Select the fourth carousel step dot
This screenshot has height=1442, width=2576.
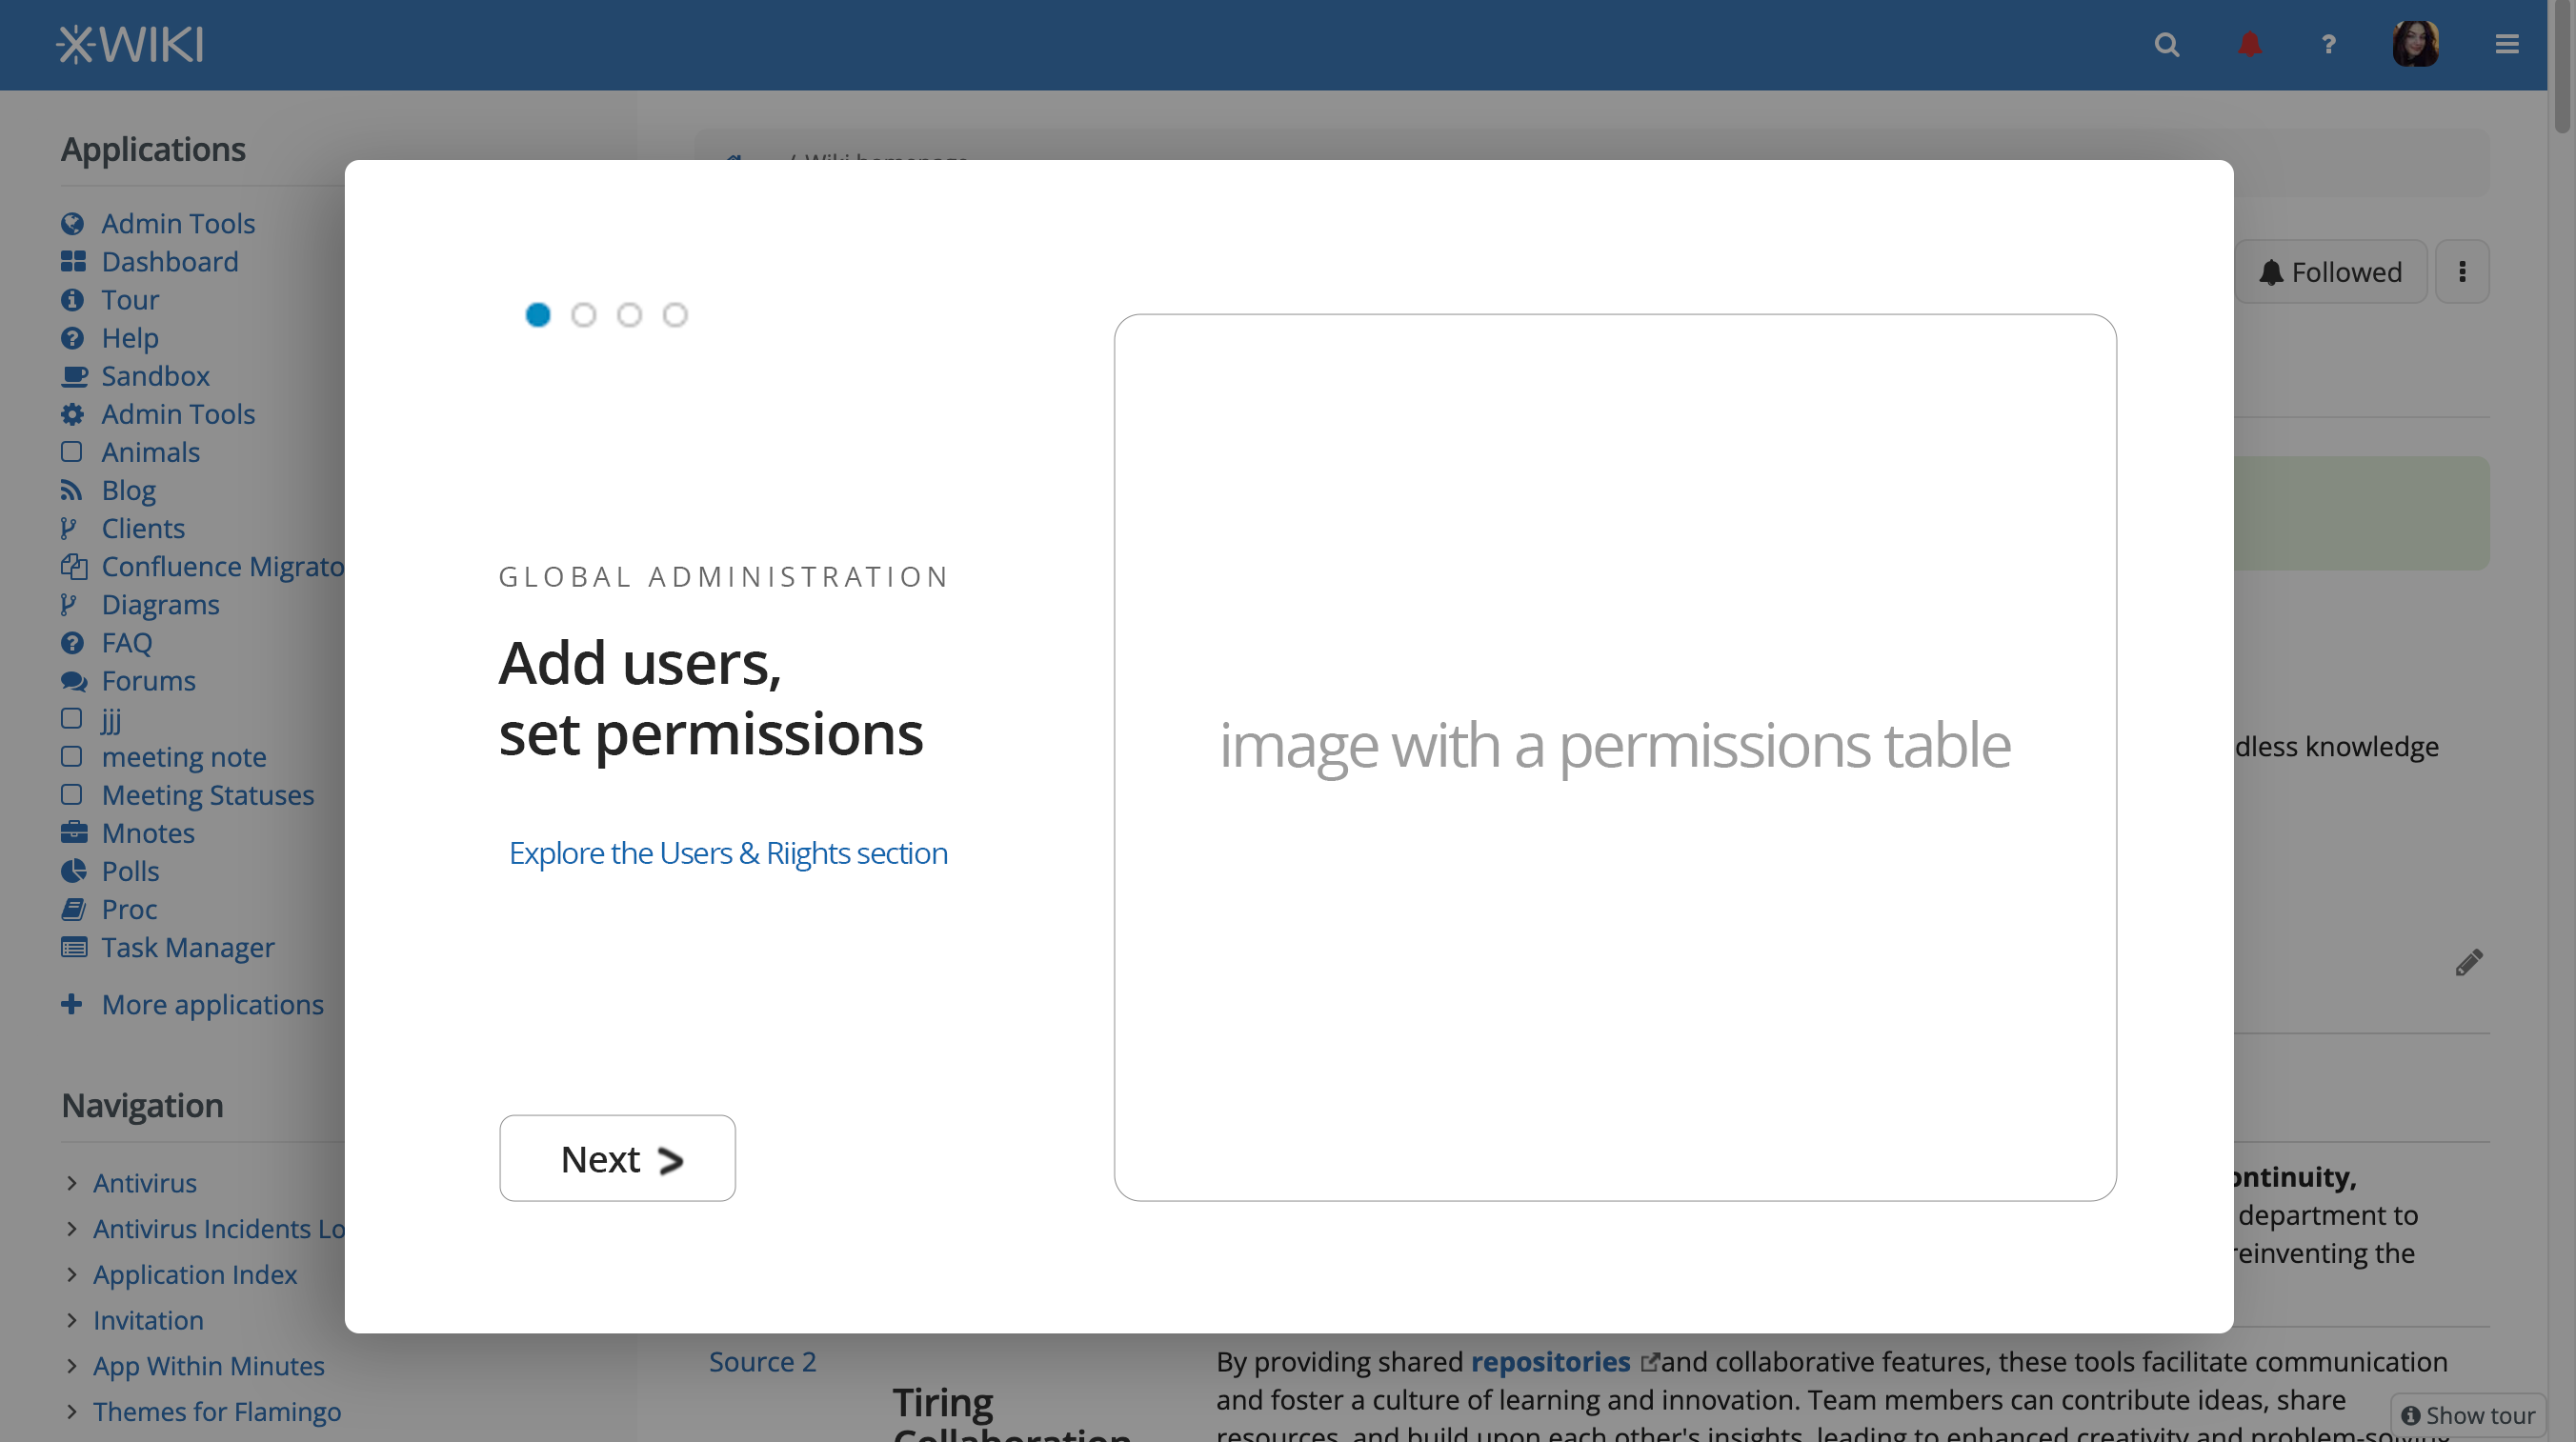pos(675,315)
